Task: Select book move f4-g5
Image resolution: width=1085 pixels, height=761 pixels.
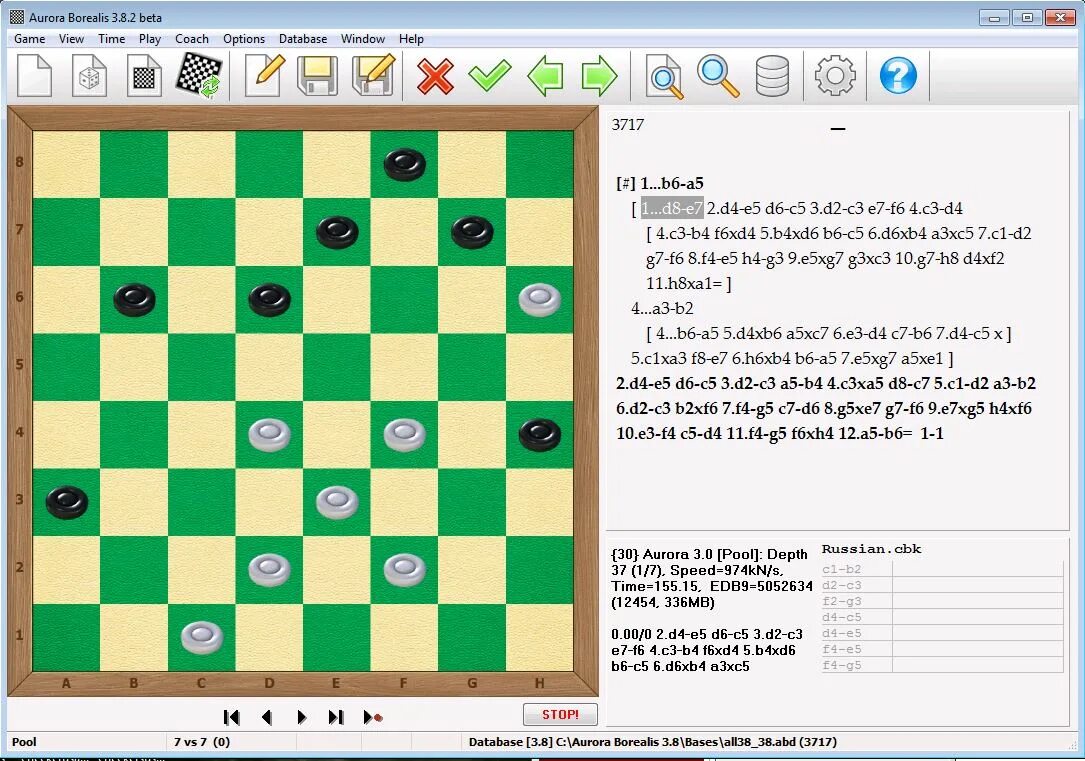Action: click(x=841, y=665)
